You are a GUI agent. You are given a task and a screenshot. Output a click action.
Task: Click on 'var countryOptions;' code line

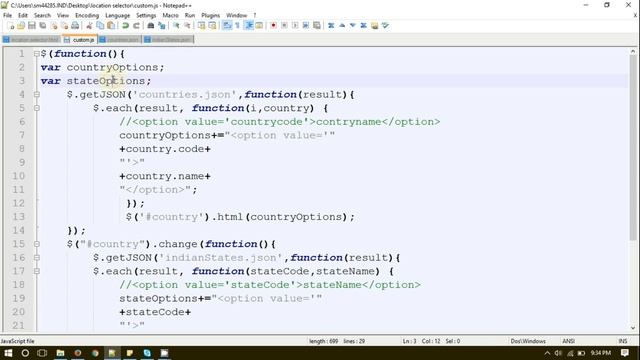tap(102, 67)
